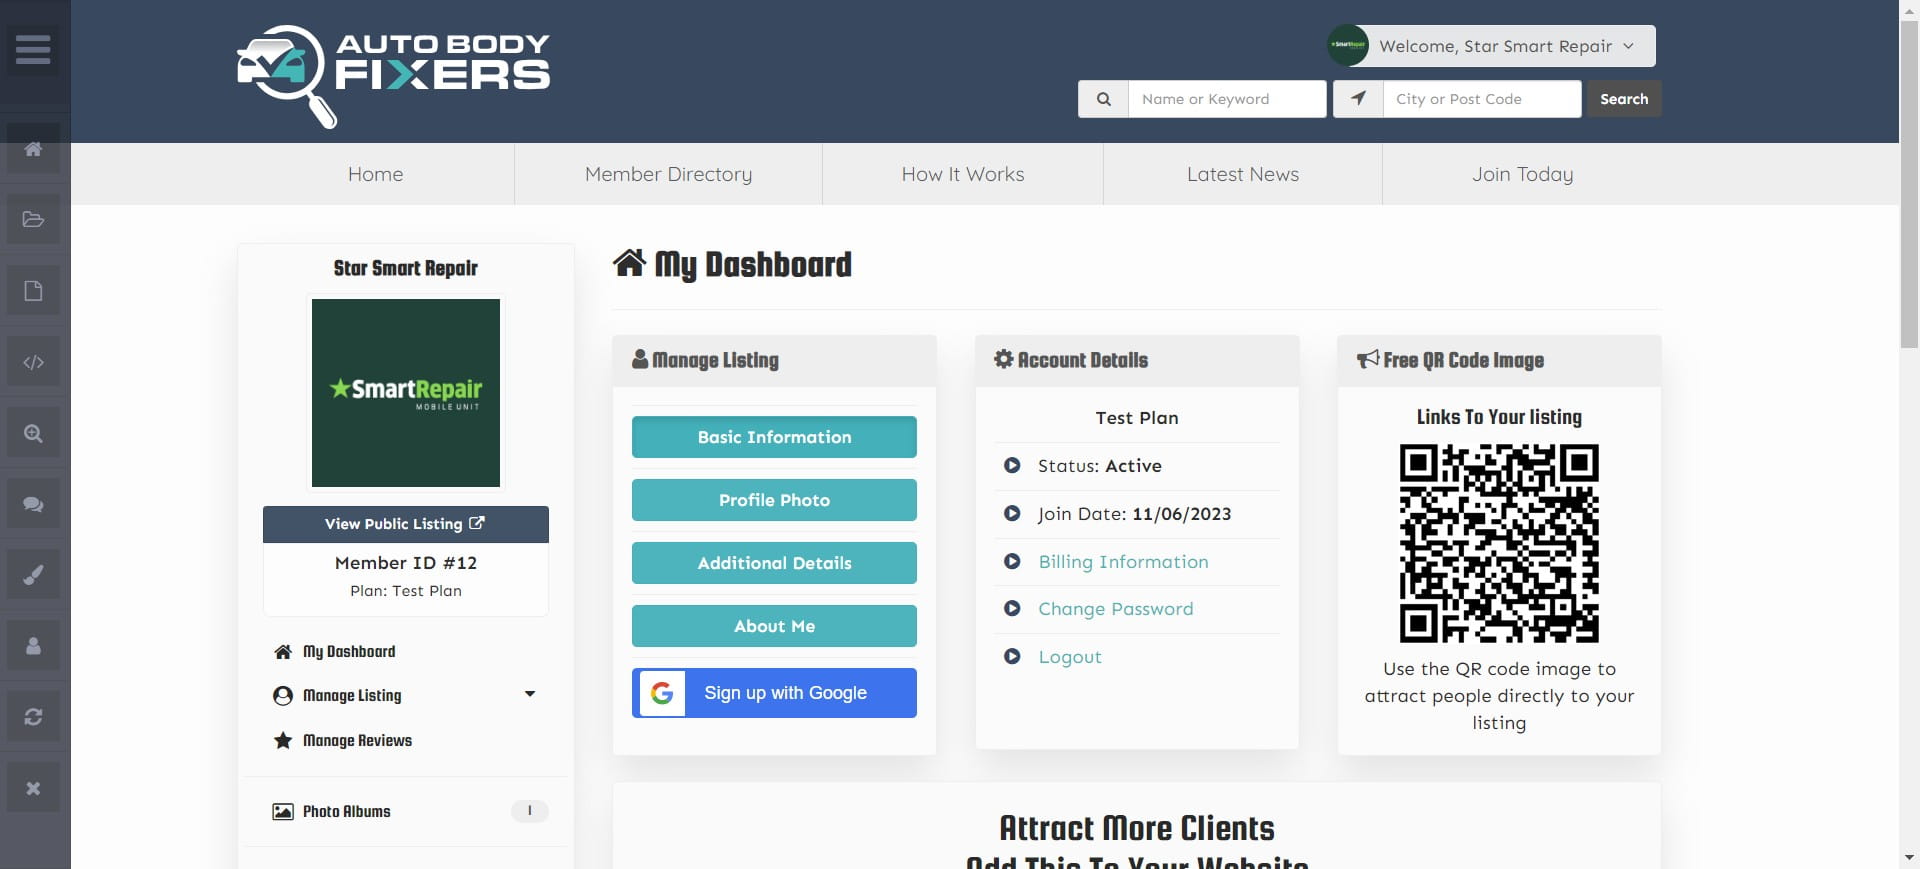This screenshot has width=1920, height=869.
Task: Click the magnifier search icon button
Action: click(1103, 99)
